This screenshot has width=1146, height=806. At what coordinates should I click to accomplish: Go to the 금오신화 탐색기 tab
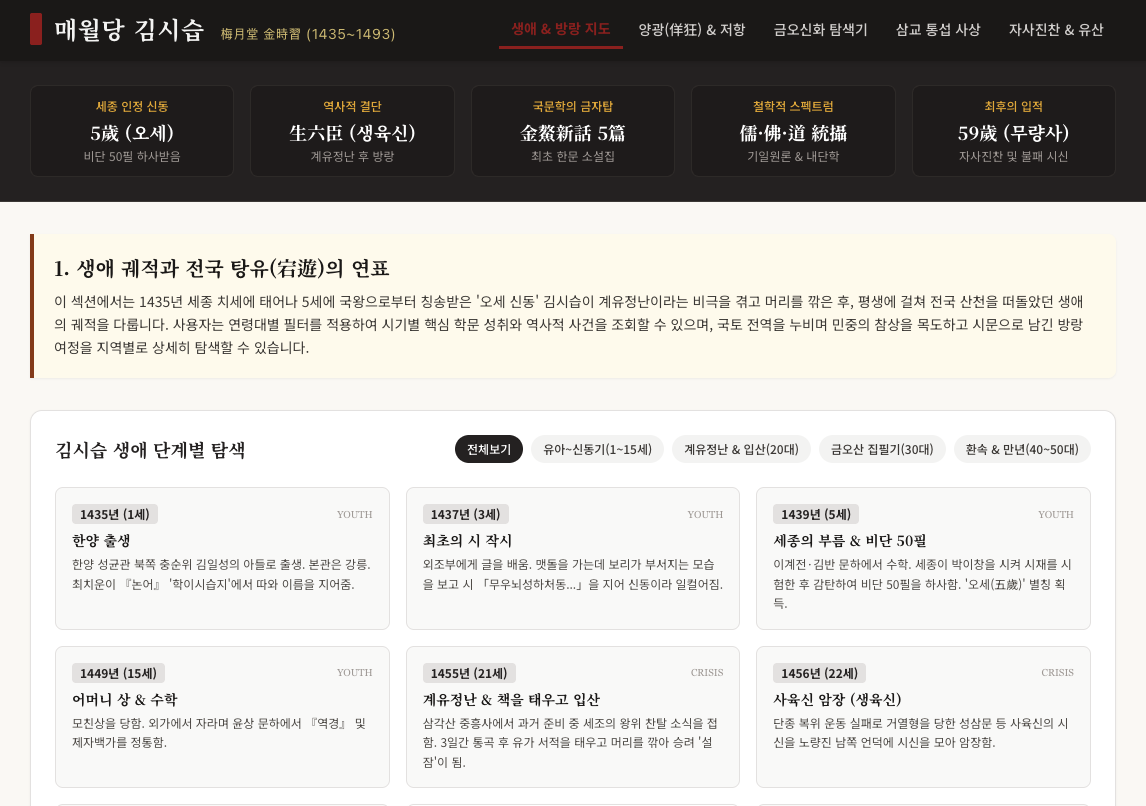point(820,30)
